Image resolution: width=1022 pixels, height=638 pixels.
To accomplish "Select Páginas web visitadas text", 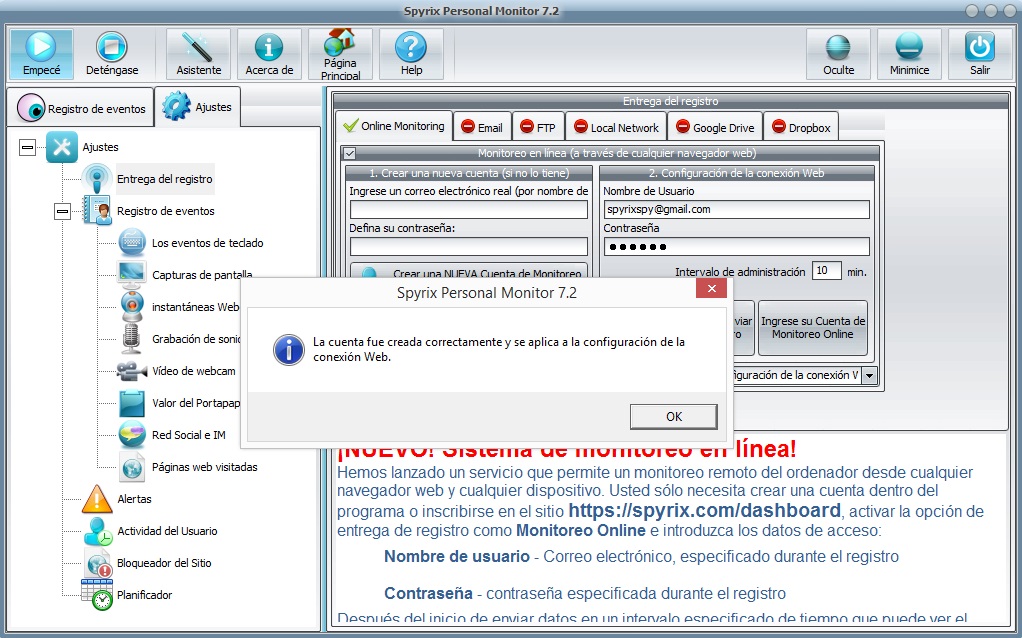I will pyautogui.click(x=205, y=467).
